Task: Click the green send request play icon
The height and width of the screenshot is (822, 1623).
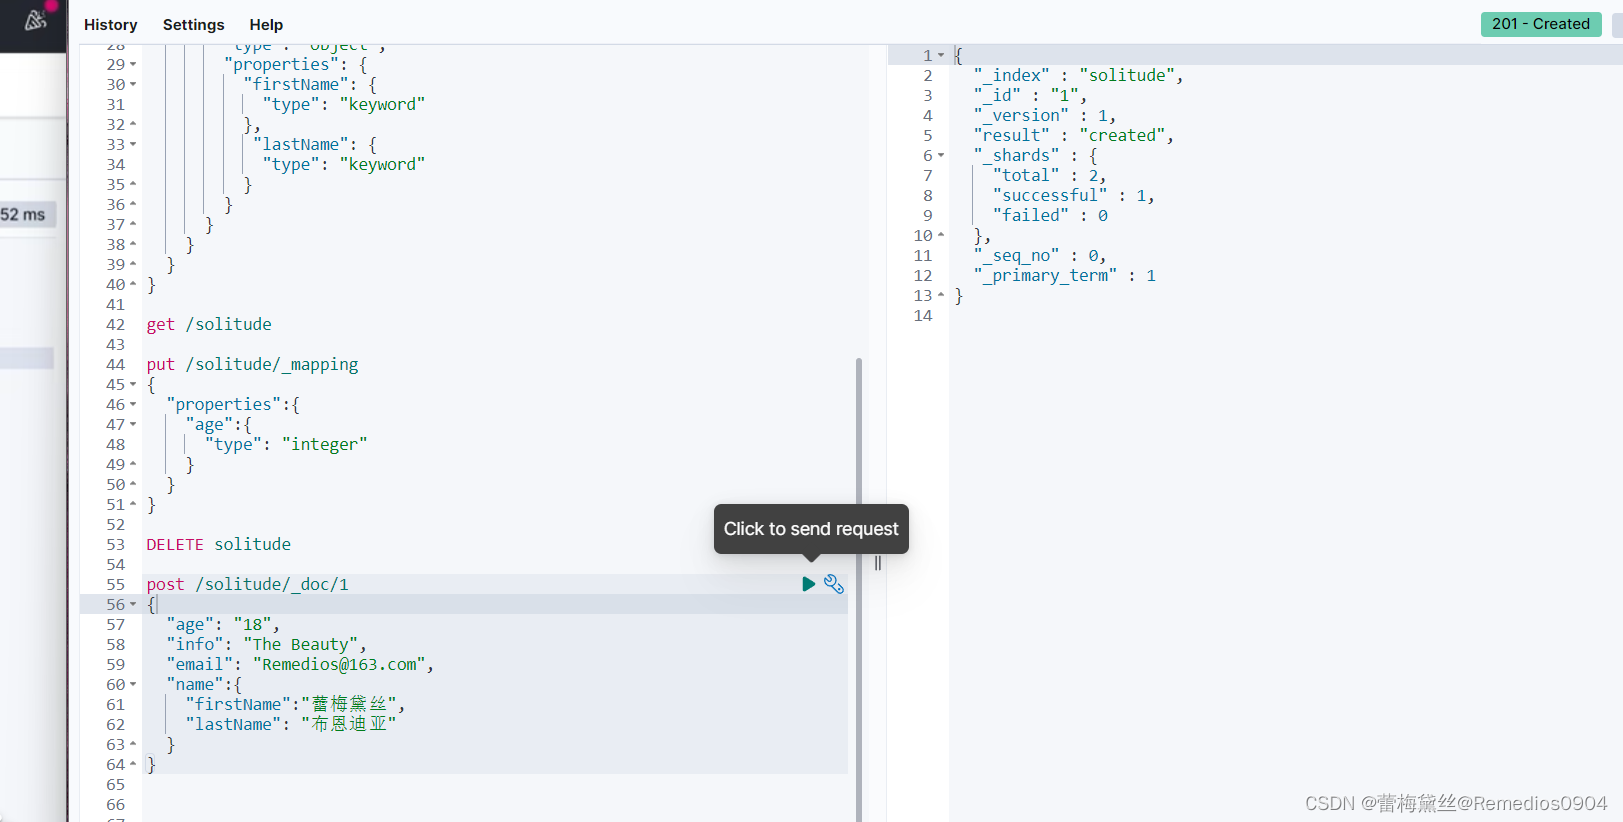Action: (x=809, y=584)
